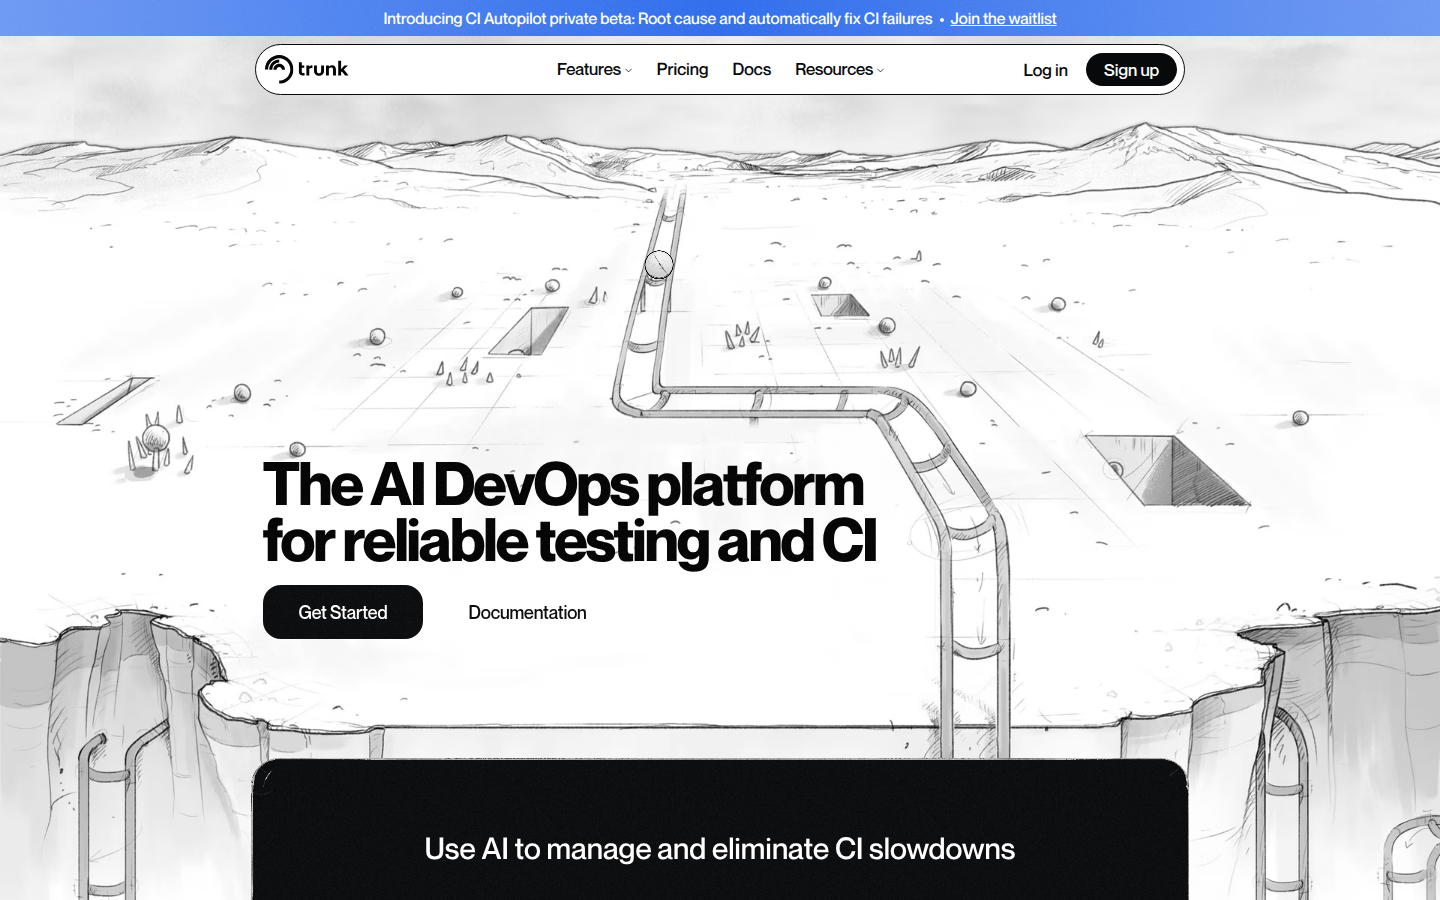Click the rectangular pit left of the pipe

[529, 331]
